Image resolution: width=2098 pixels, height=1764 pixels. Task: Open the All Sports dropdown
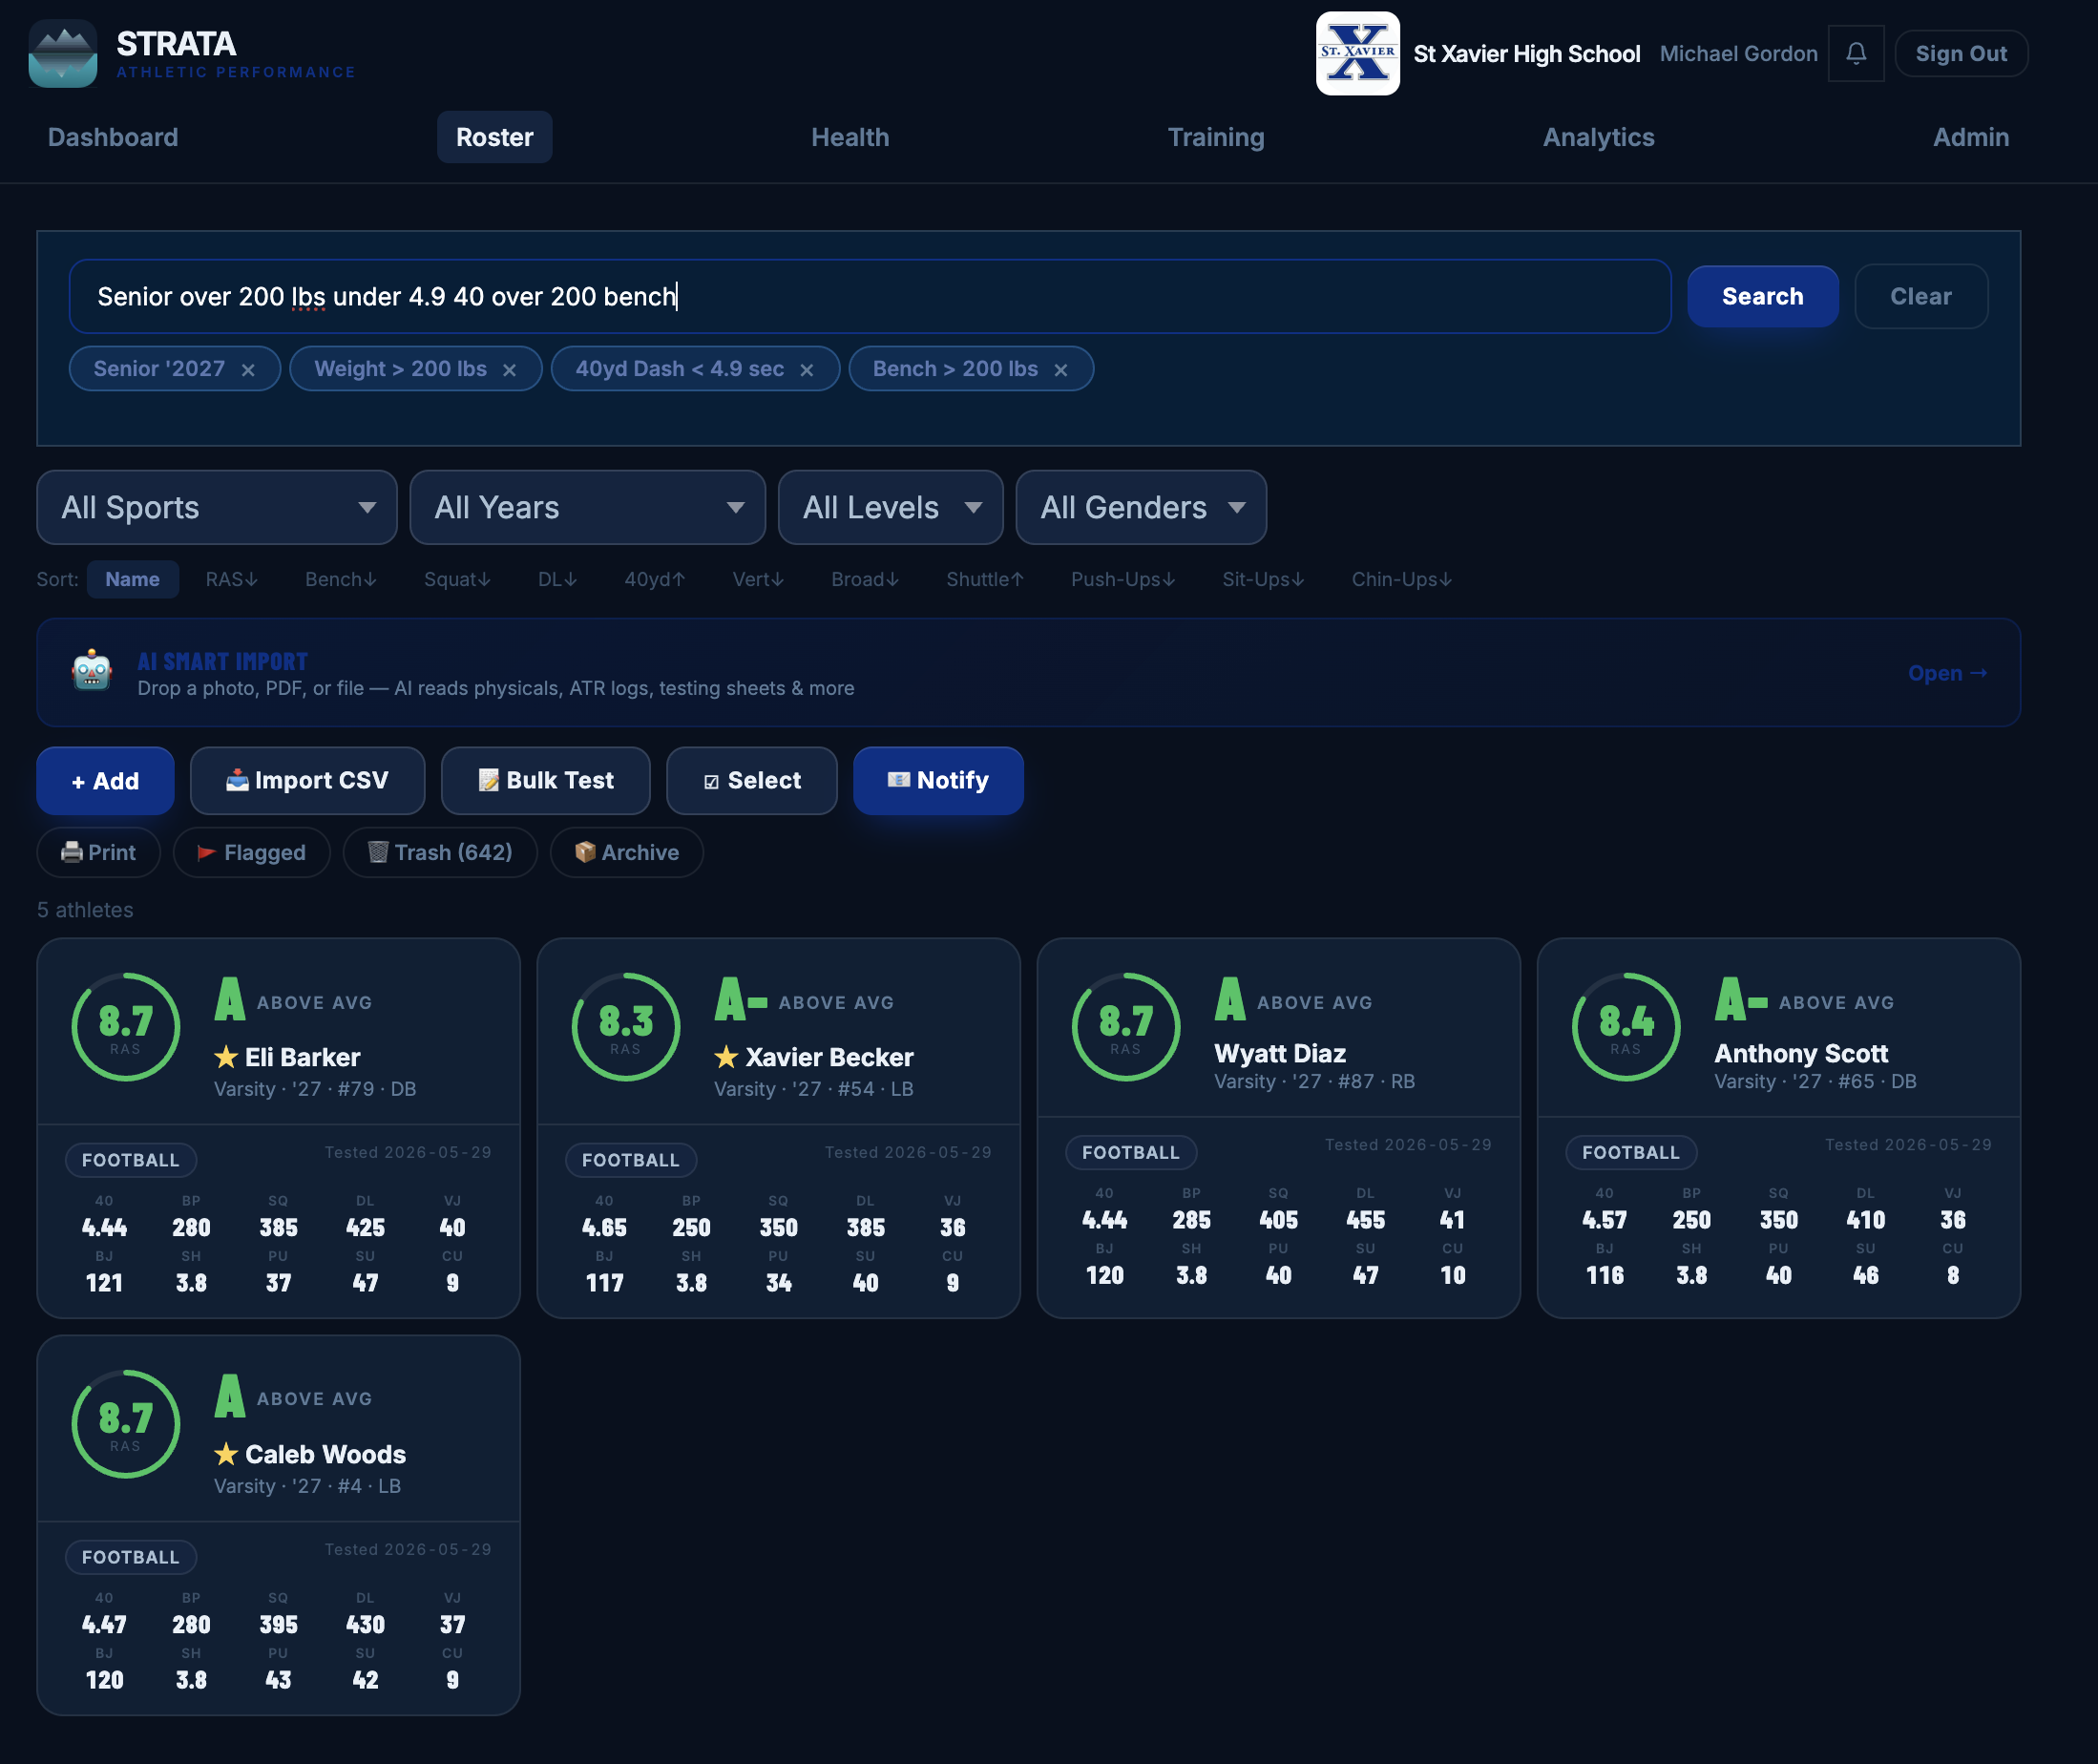coord(217,508)
